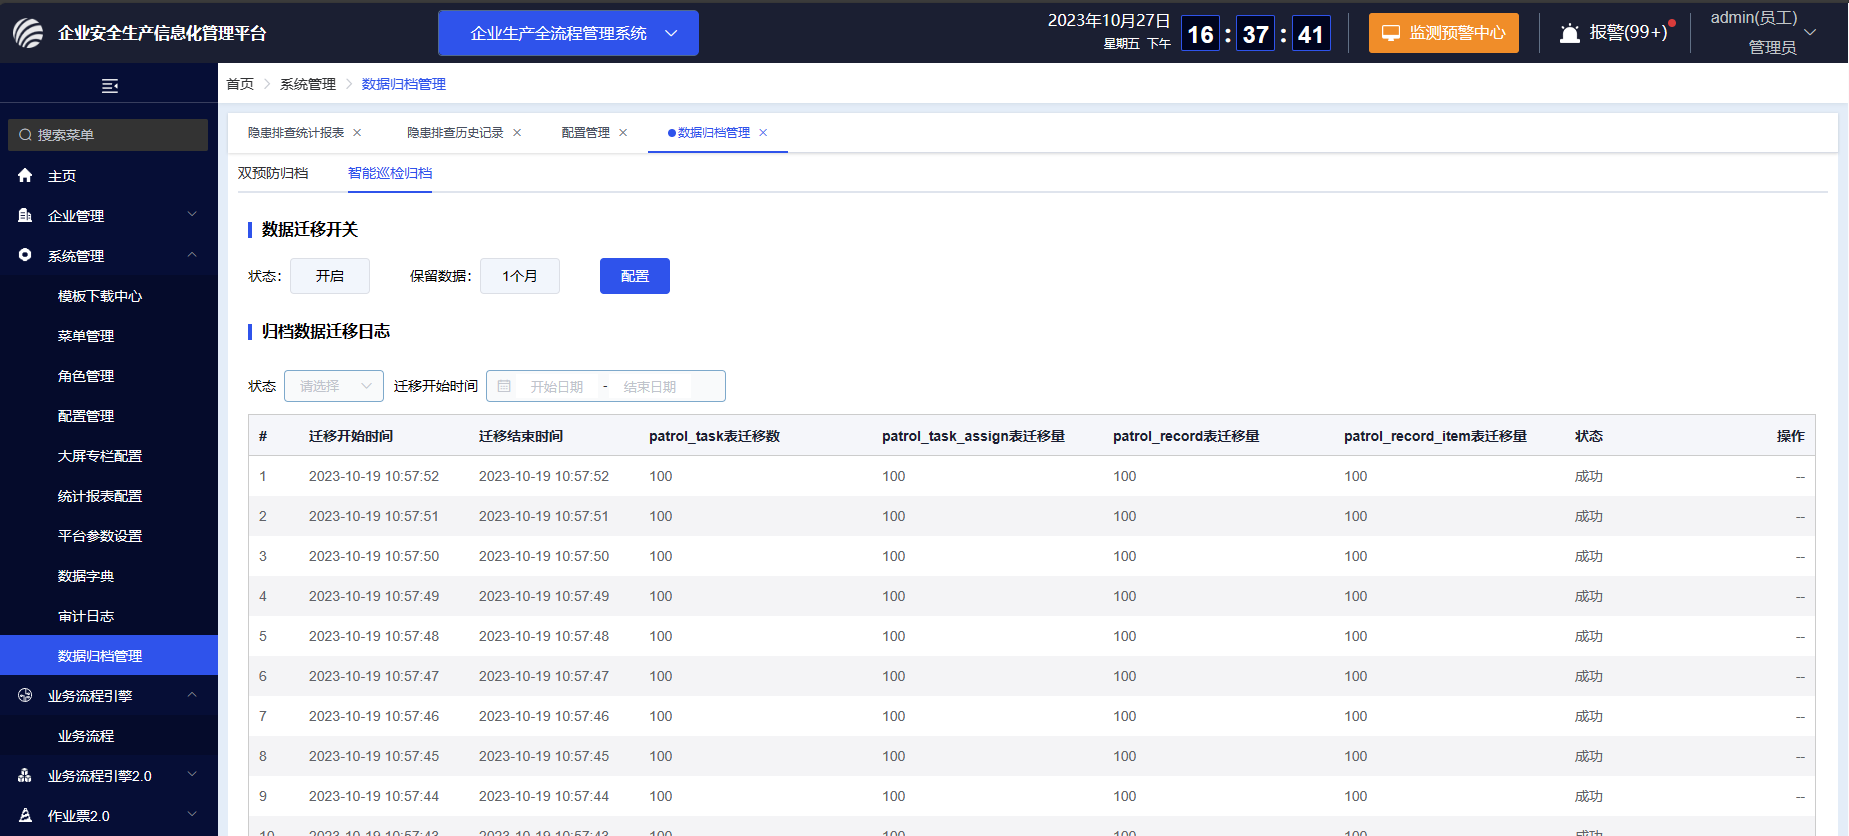This screenshot has height=836, width=1849.
Task: Click 结束日期 date input
Action: click(650, 386)
